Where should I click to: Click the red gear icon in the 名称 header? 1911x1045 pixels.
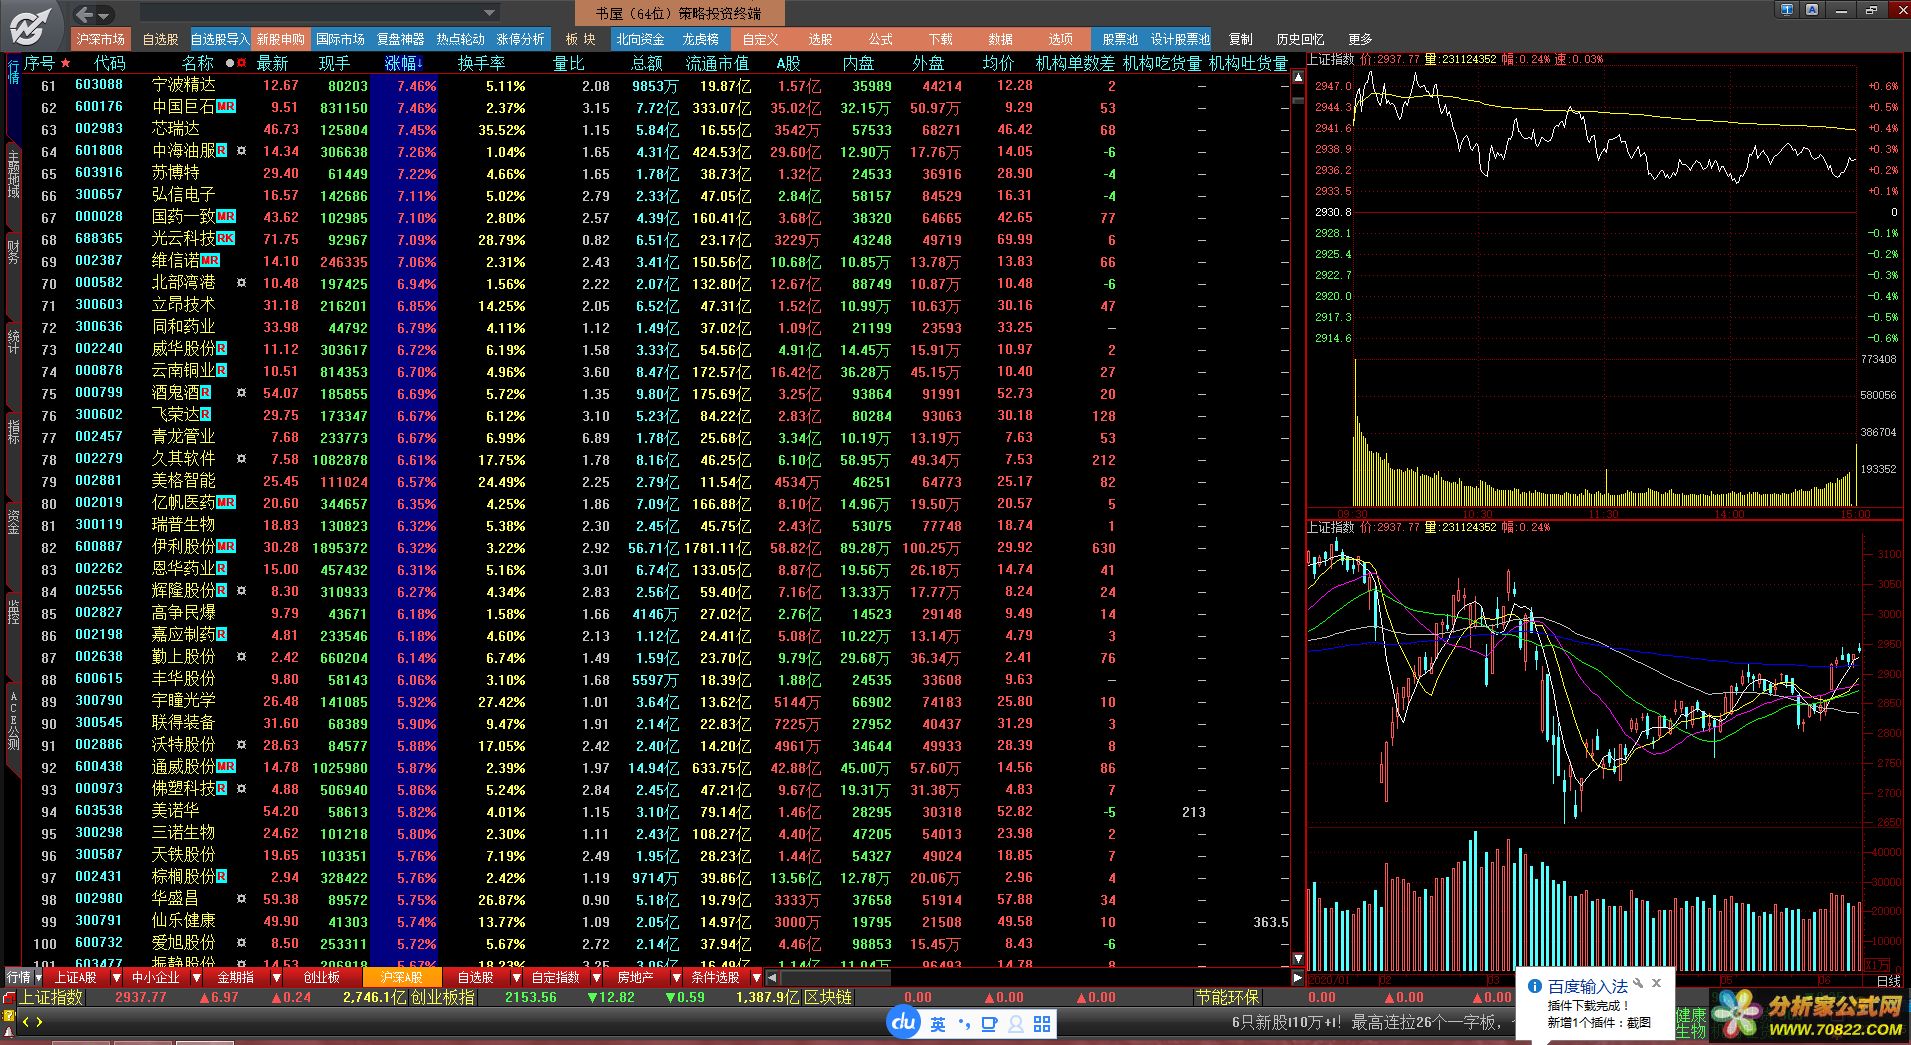pyautogui.click(x=241, y=62)
